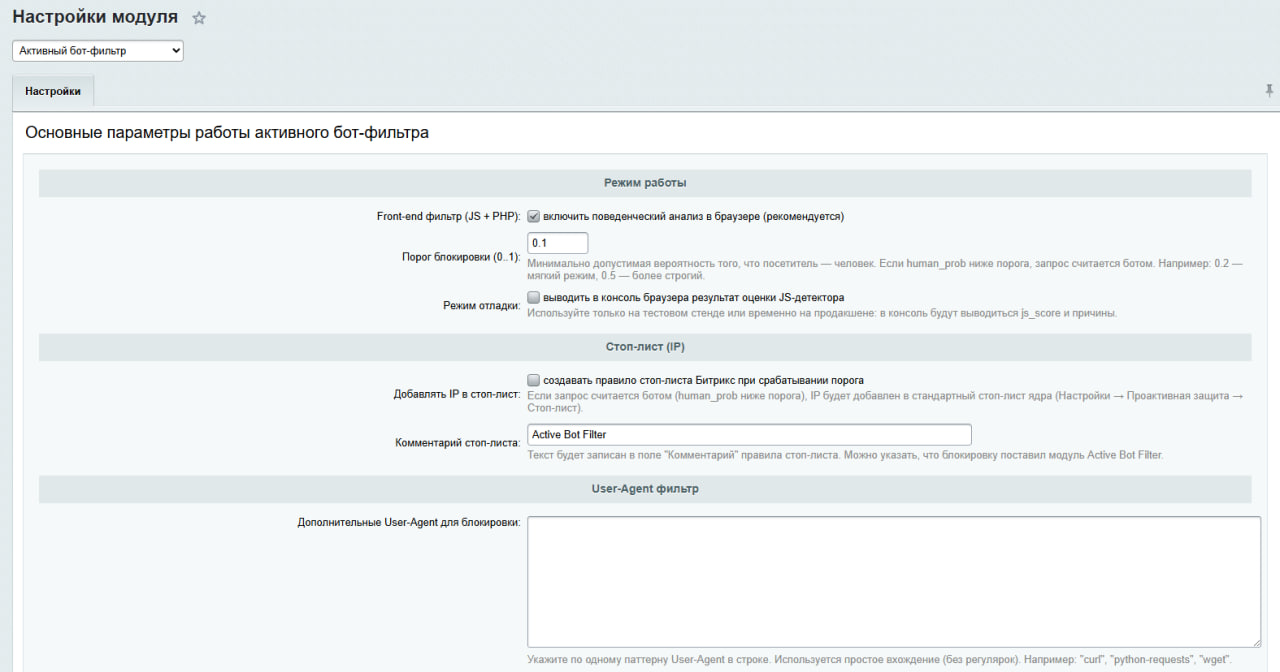Click the 'Комментарий стоп-листа:' label
Viewport: 1280px width, 672px height.
click(x=458, y=442)
